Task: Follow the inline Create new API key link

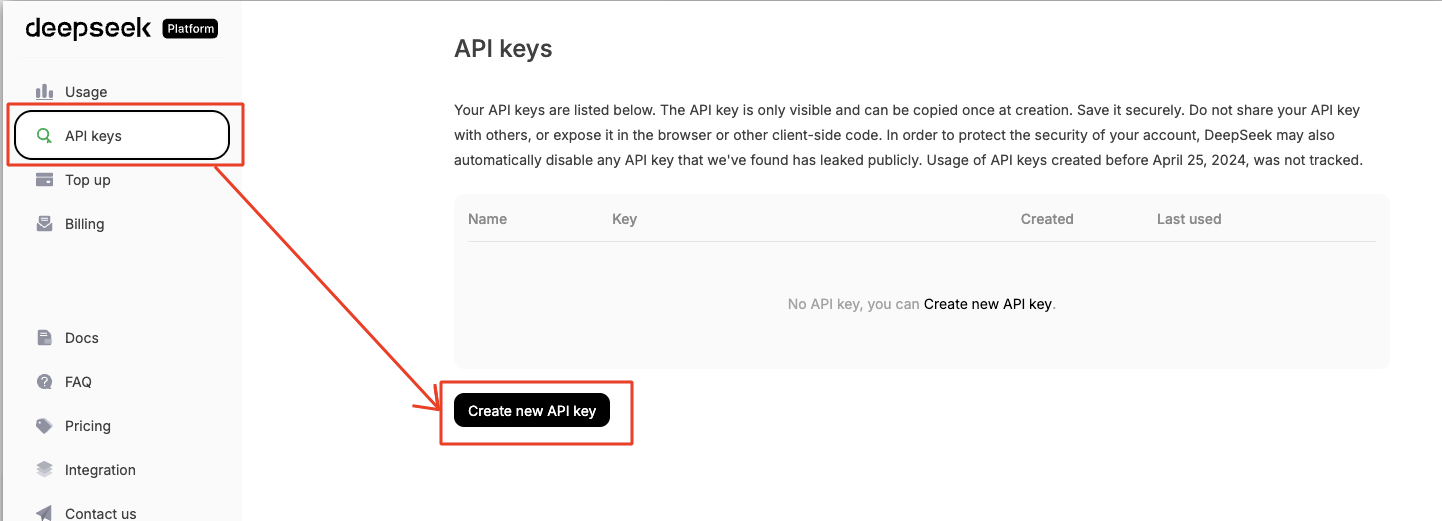Action: point(987,304)
